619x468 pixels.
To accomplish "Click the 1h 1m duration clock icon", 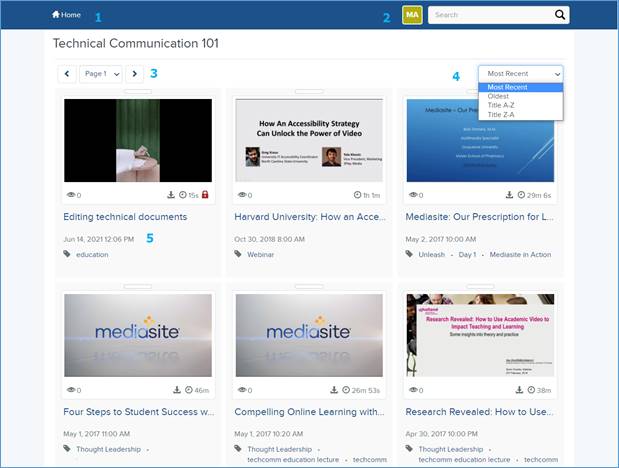I will tap(357, 195).
